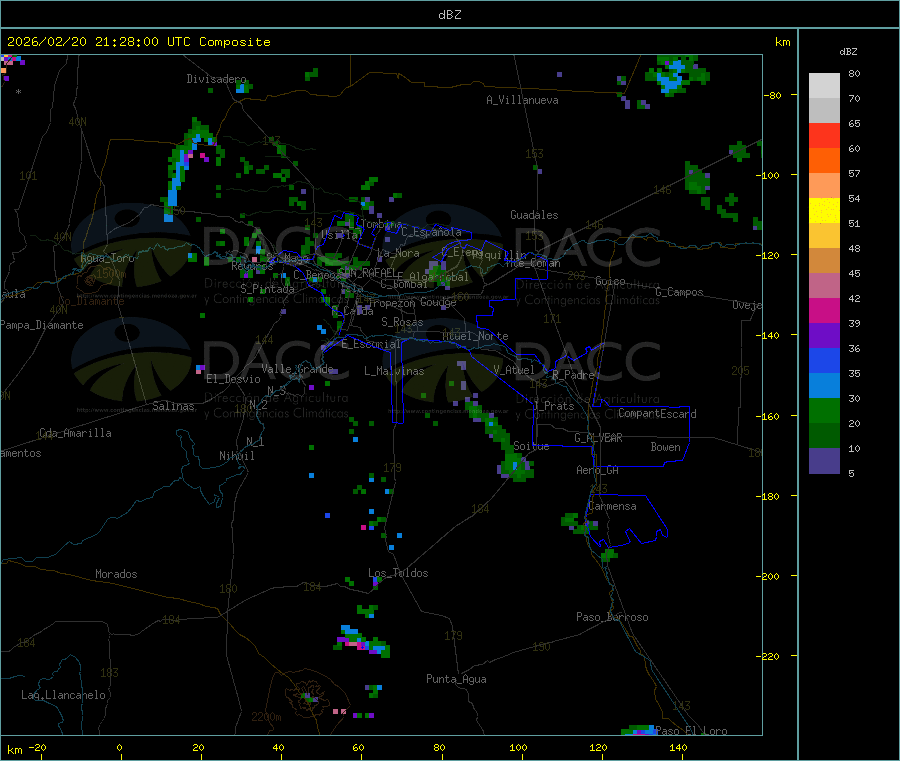Click the -200 km vertical axis tick
Screen dimensions: 900x761
tap(770, 576)
